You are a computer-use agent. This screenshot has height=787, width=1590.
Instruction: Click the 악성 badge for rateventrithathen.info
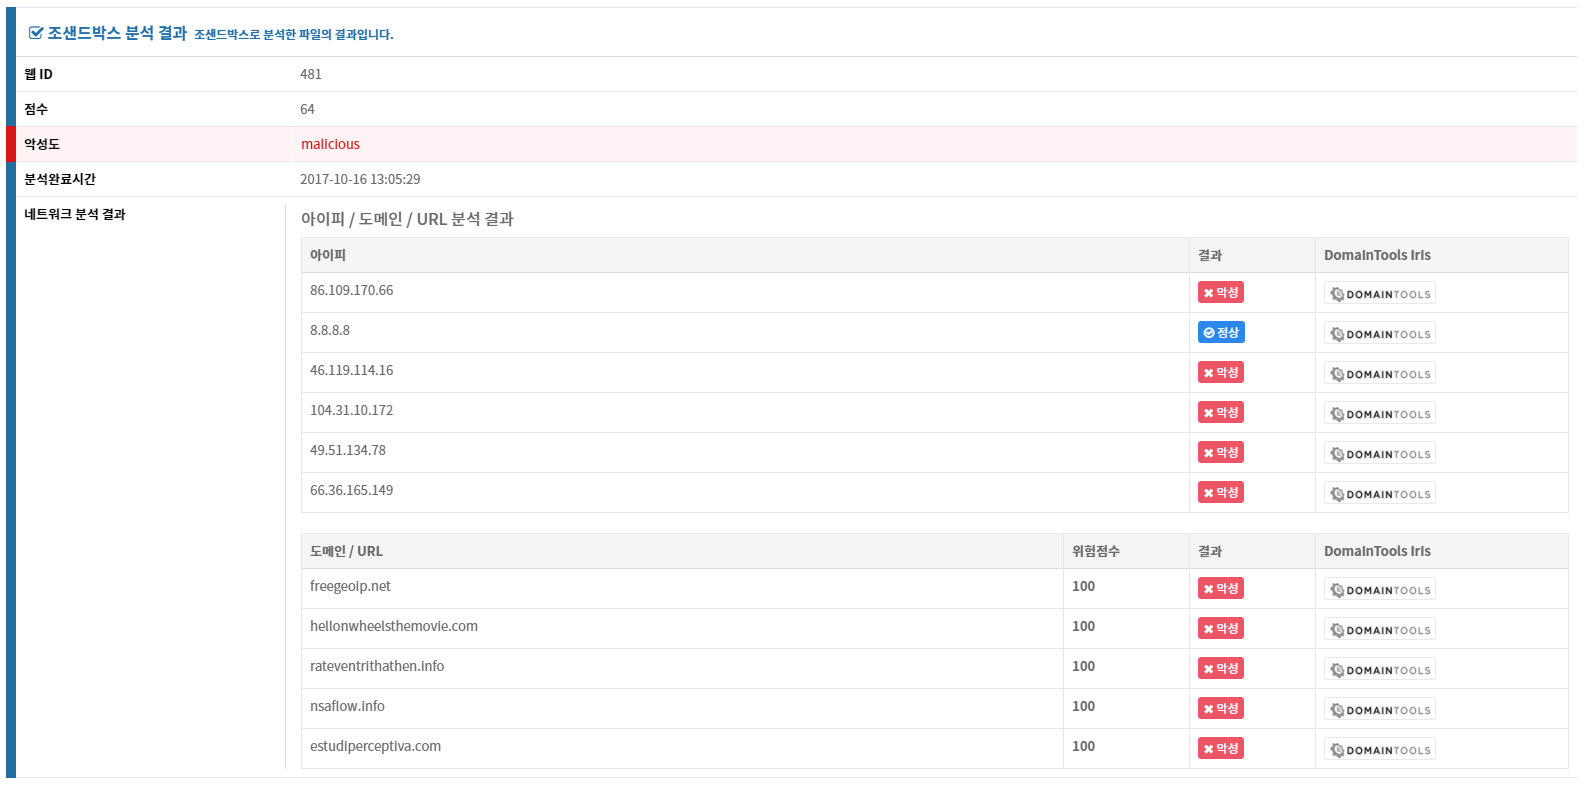pos(1221,668)
